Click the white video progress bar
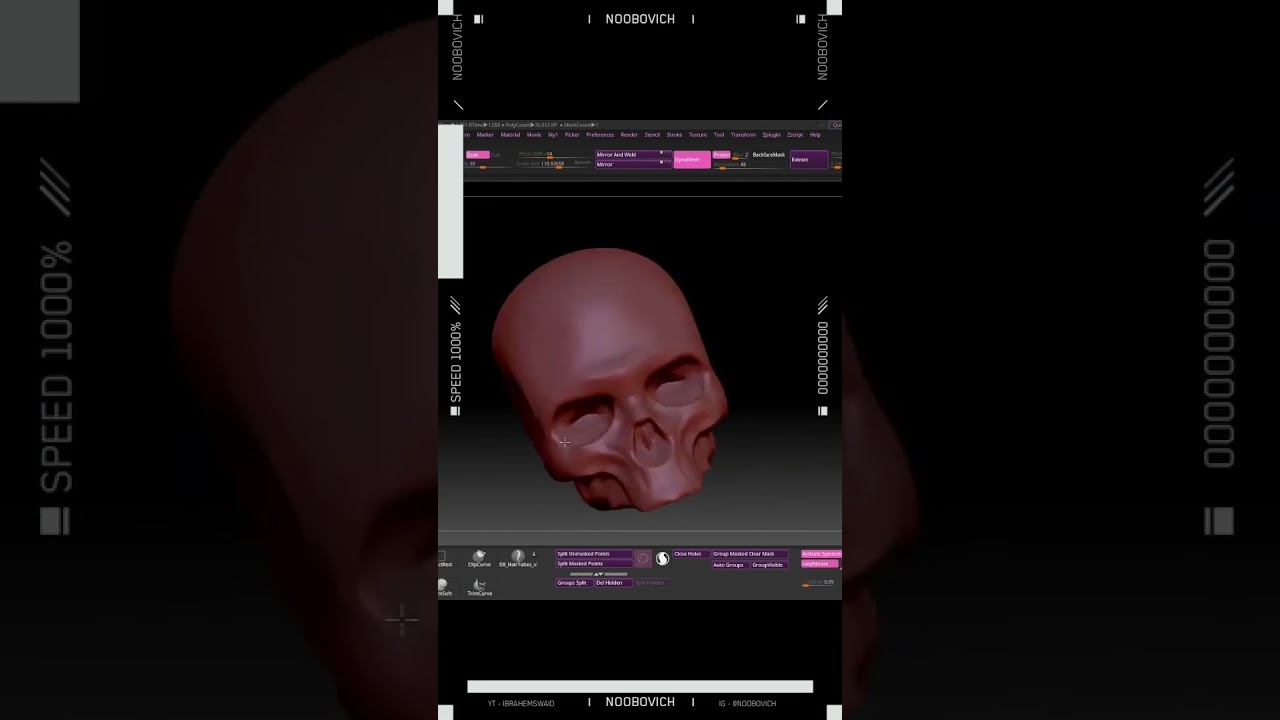Image resolution: width=1280 pixels, height=720 pixels. (x=640, y=687)
